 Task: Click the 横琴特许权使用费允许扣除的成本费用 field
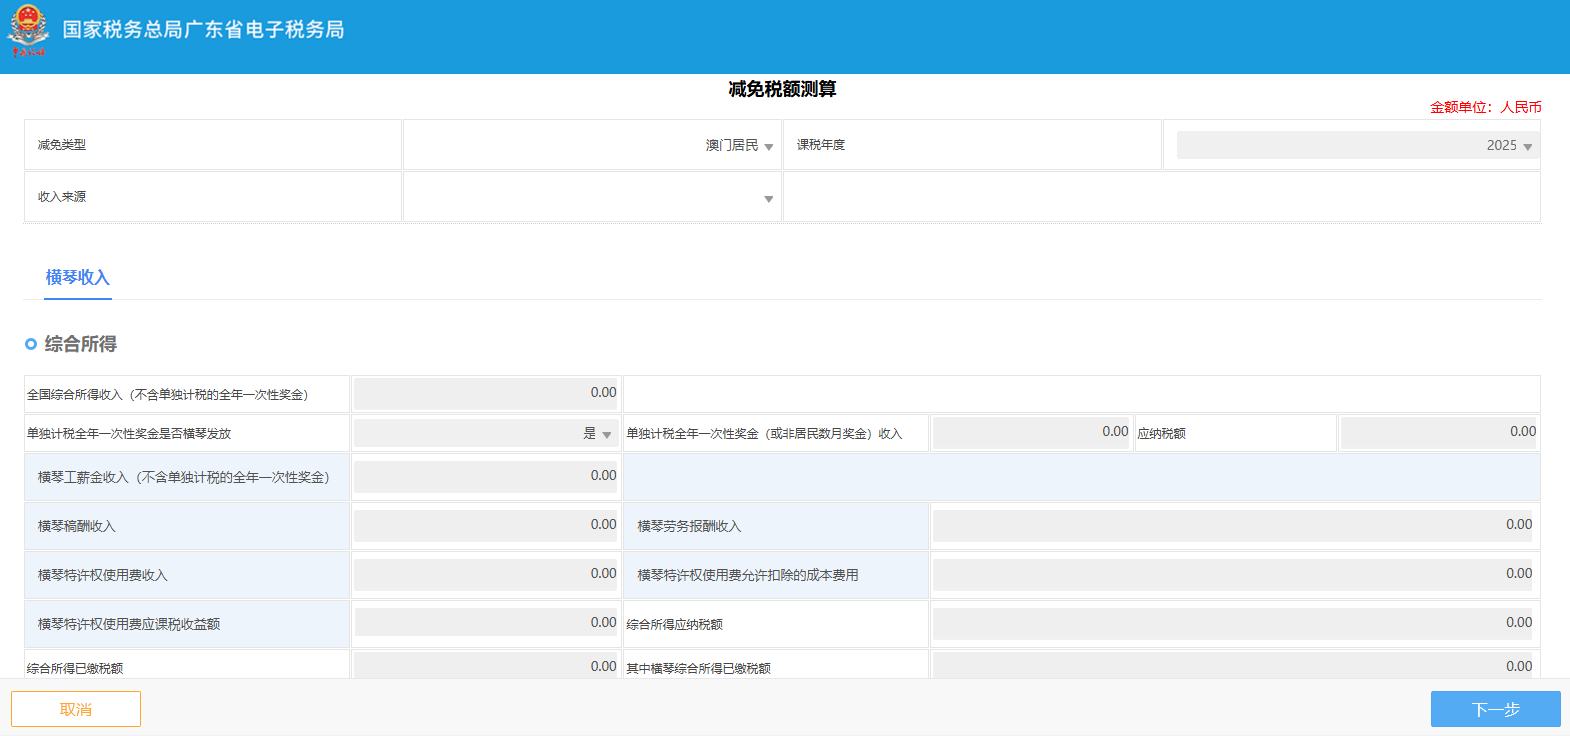tap(1233, 575)
